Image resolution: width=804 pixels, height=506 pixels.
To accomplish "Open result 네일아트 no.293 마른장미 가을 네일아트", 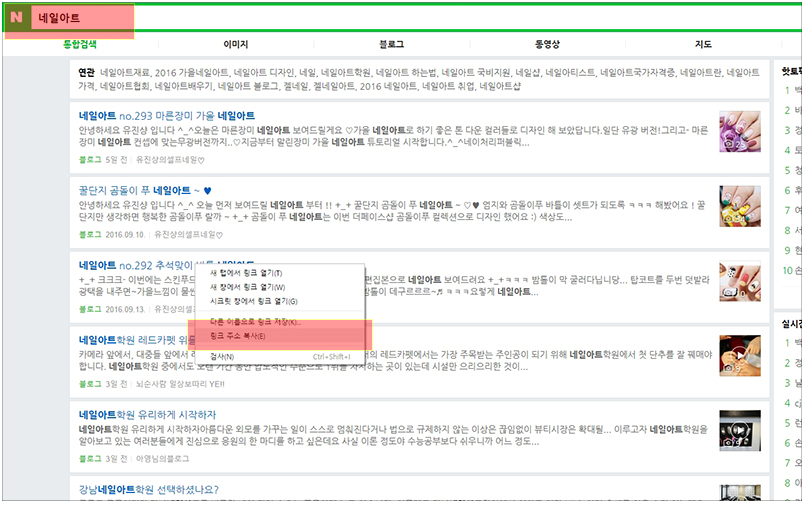I will 167,116.
